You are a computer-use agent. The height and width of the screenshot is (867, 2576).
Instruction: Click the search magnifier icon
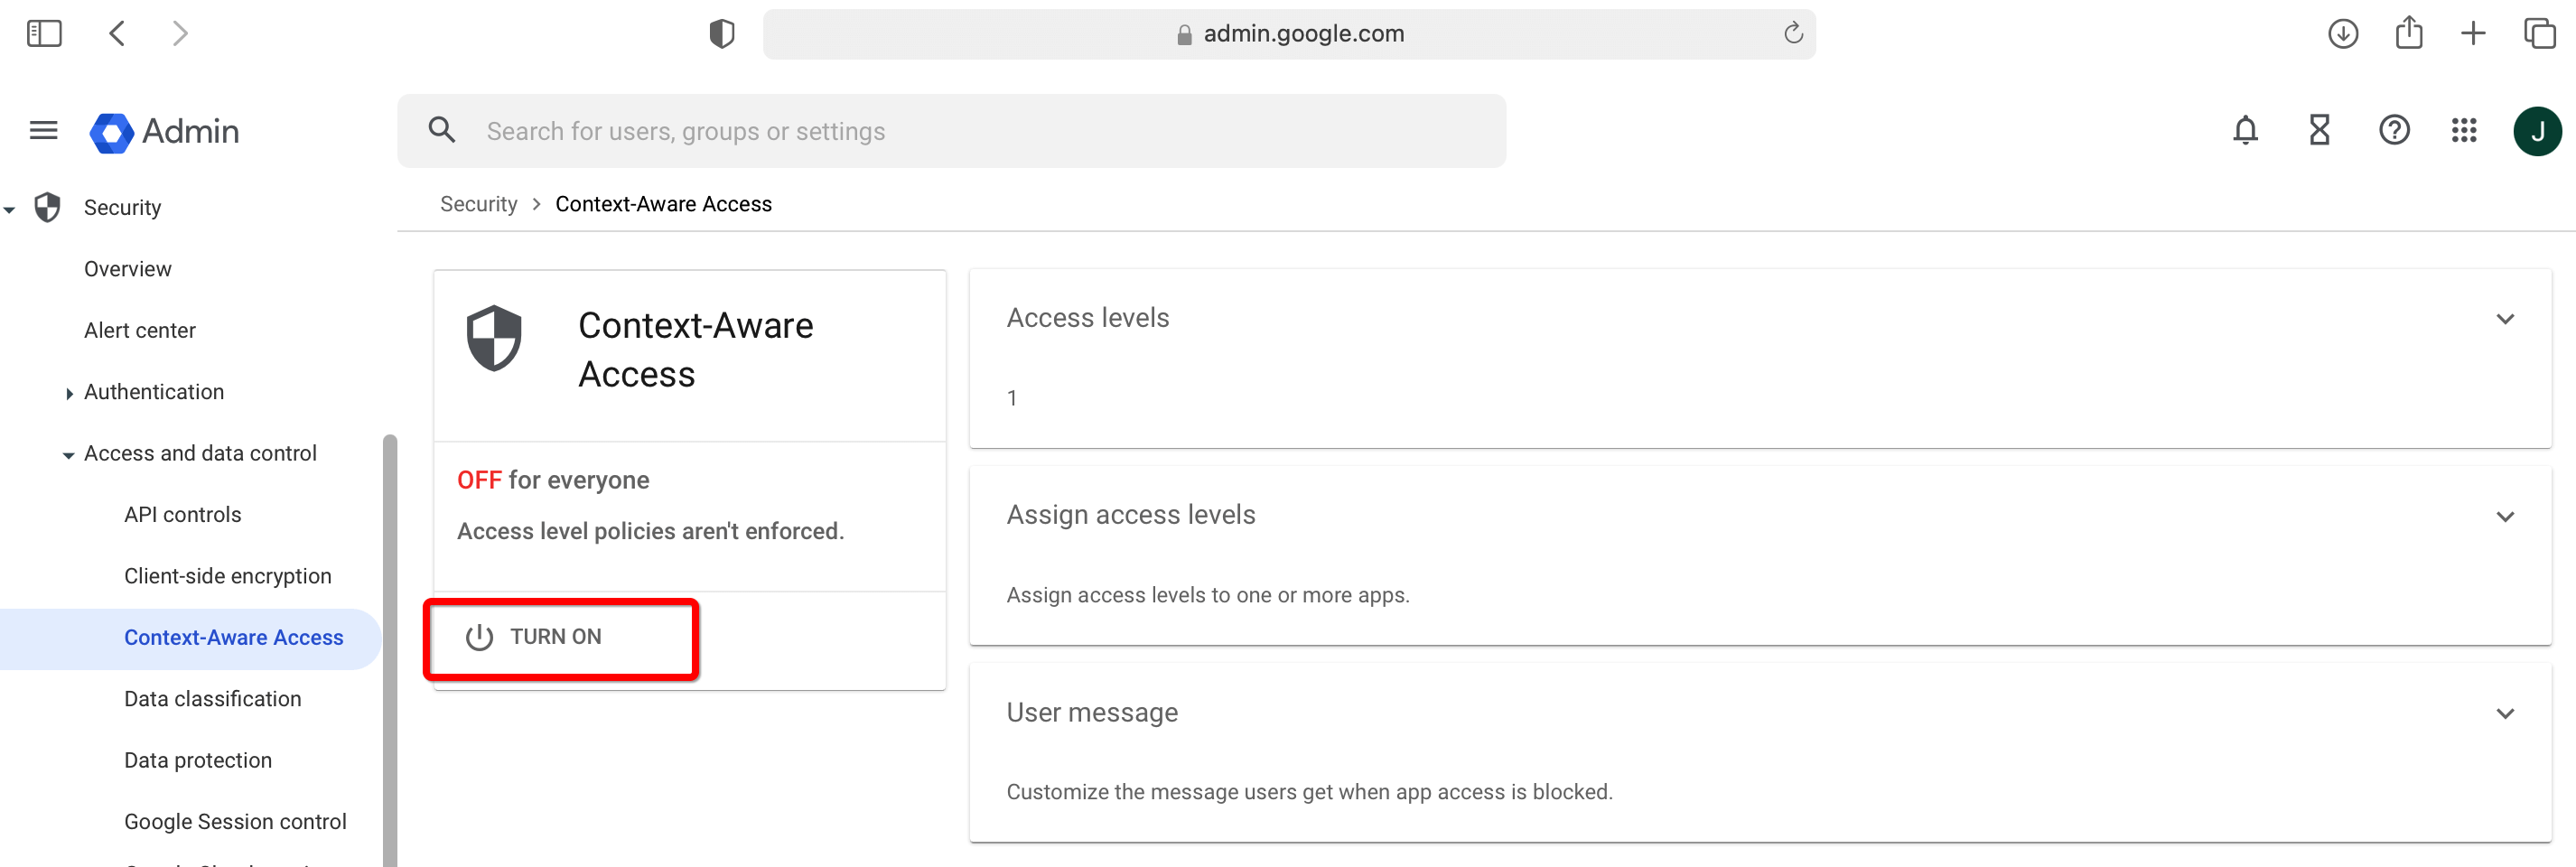pos(442,130)
